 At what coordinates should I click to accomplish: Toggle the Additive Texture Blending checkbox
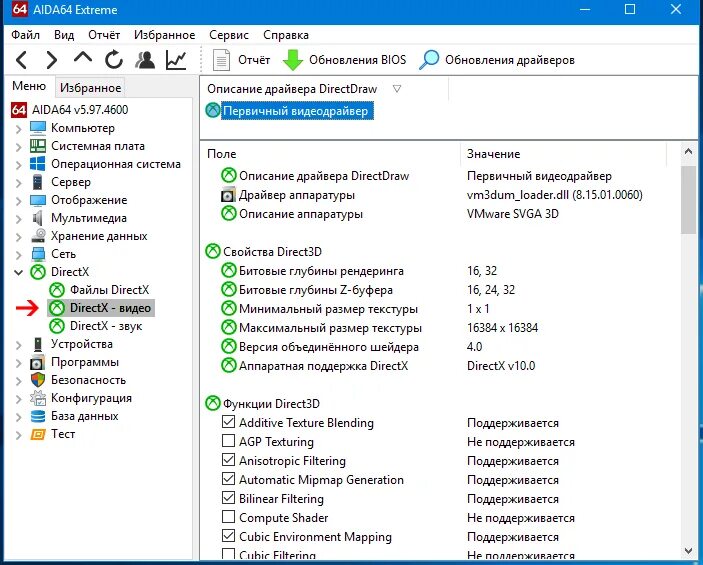click(229, 422)
